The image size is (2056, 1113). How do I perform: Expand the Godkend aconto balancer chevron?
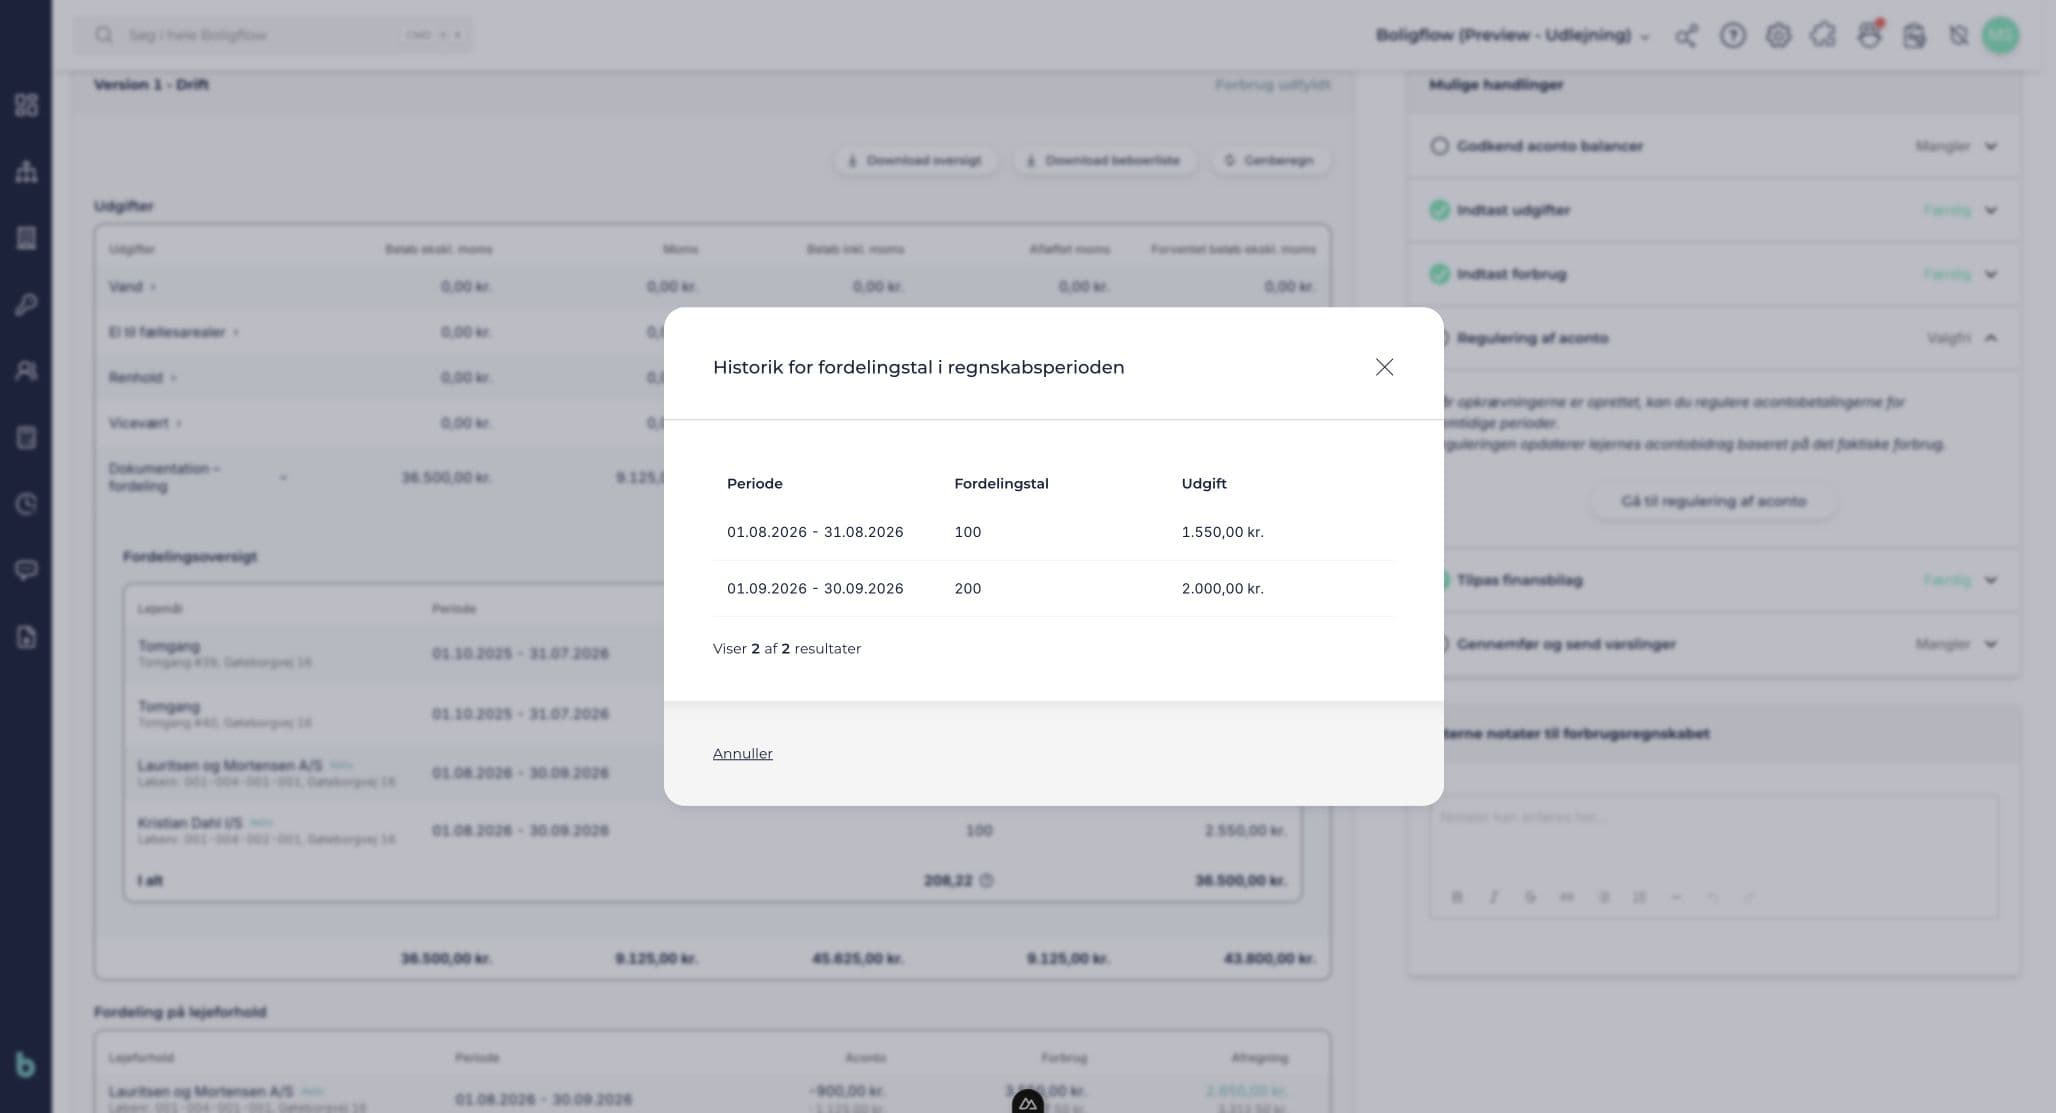pyautogui.click(x=1991, y=146)
